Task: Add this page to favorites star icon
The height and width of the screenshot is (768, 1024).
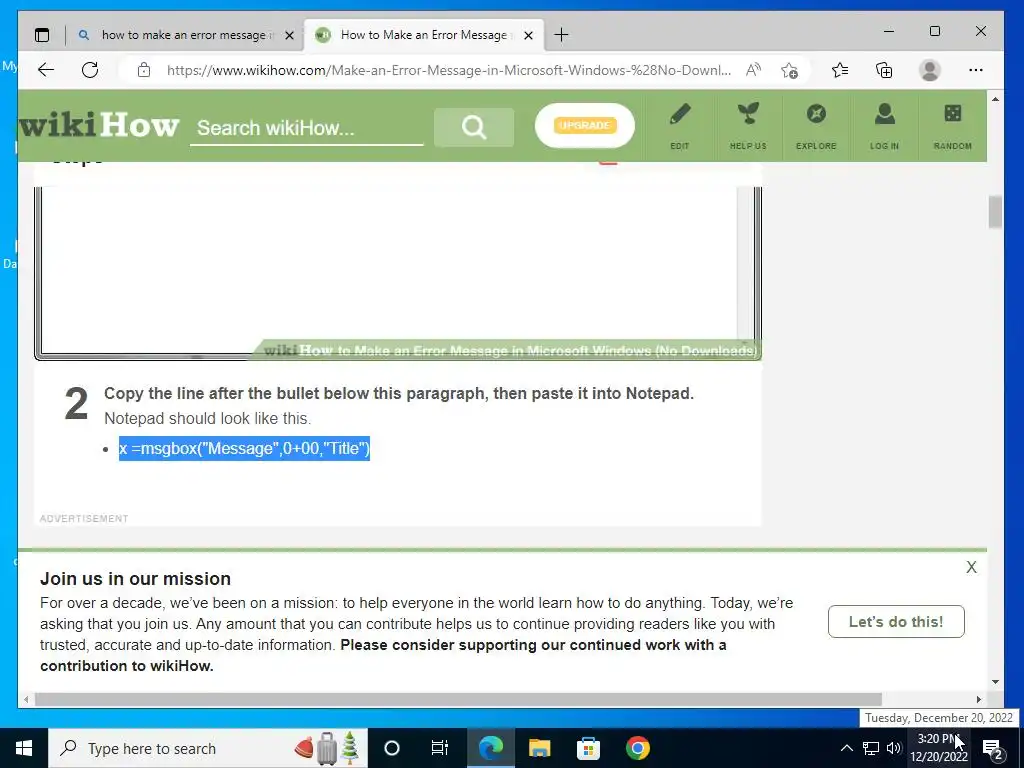Action: [790, 70]
